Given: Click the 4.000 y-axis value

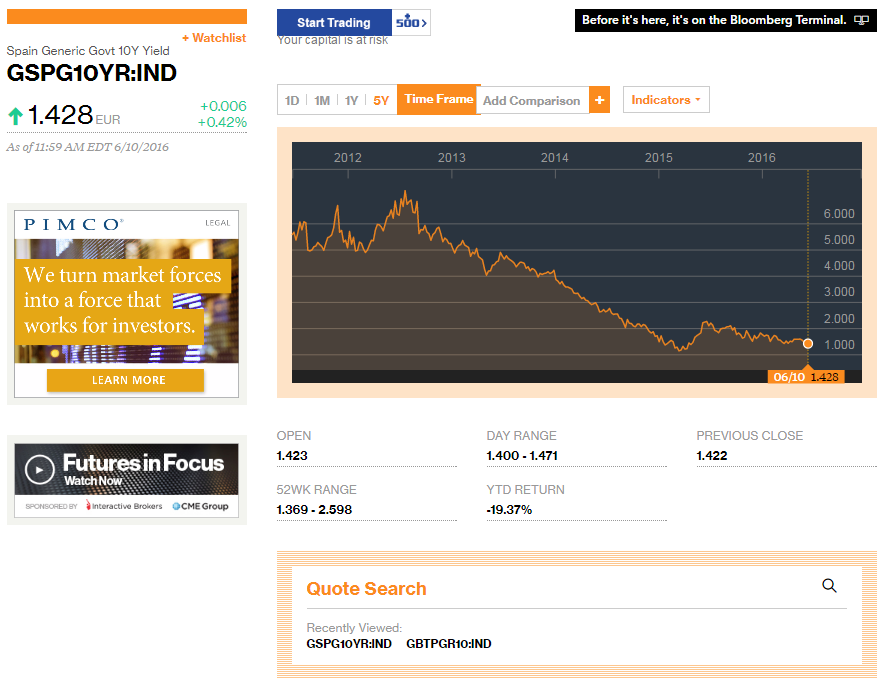Looking at the screenshot, I should pos(839,266).
